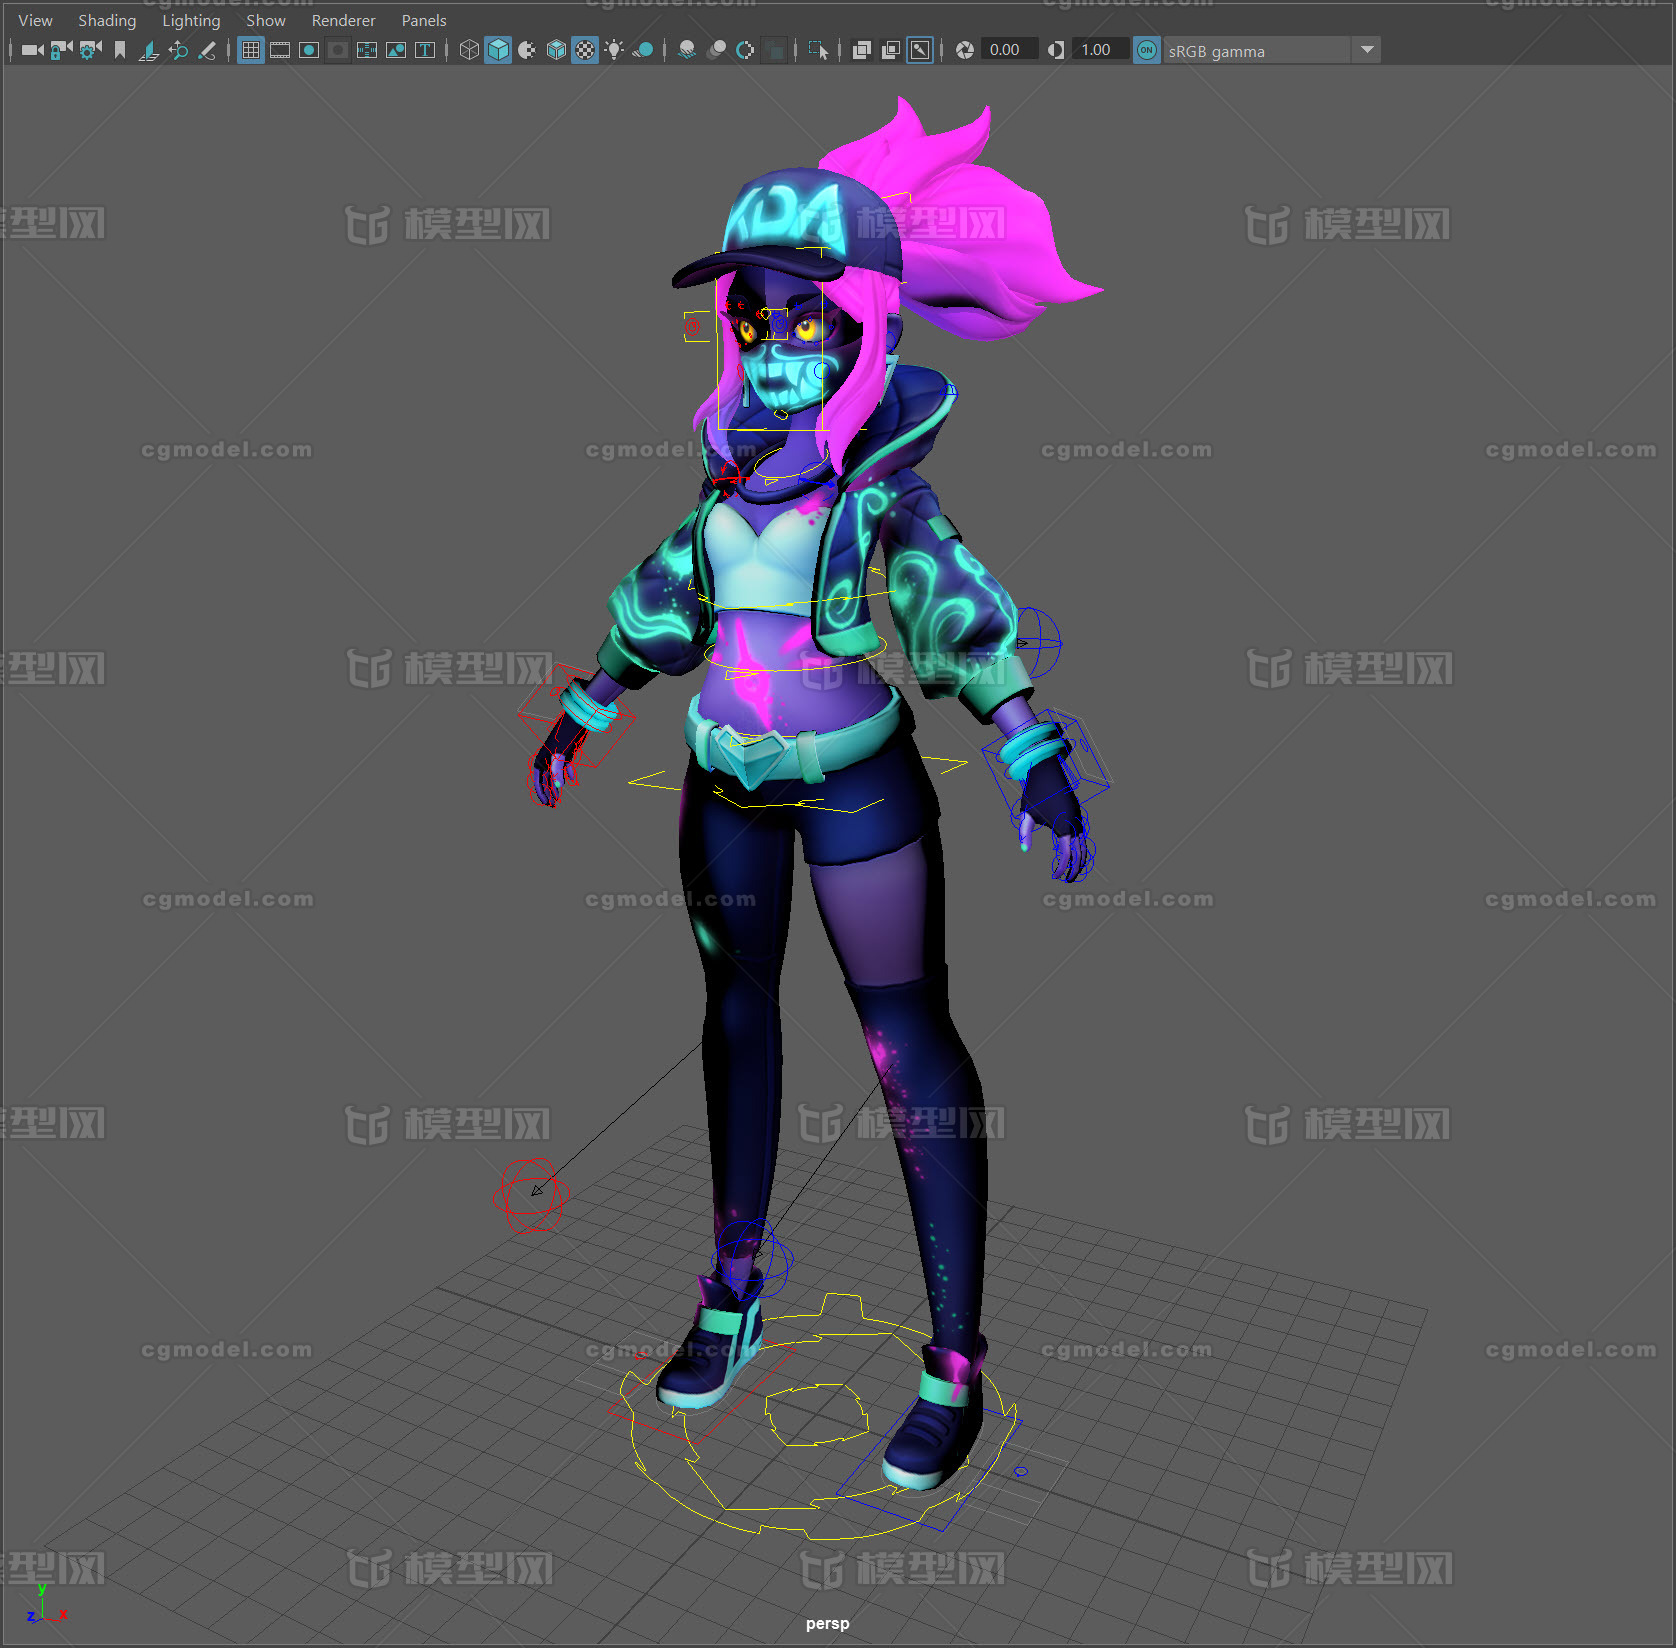
Task: Open the Shading menu
Action: tap(107, 20)
